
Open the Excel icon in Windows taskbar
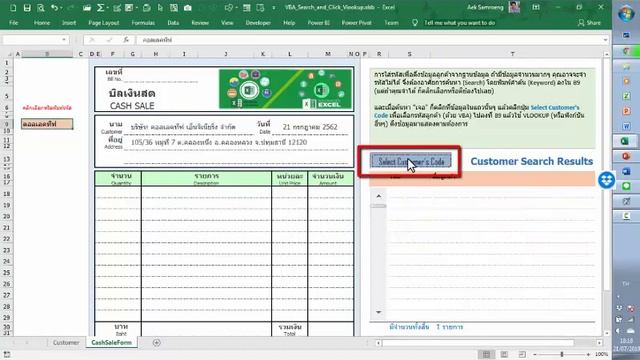point(625,141)
